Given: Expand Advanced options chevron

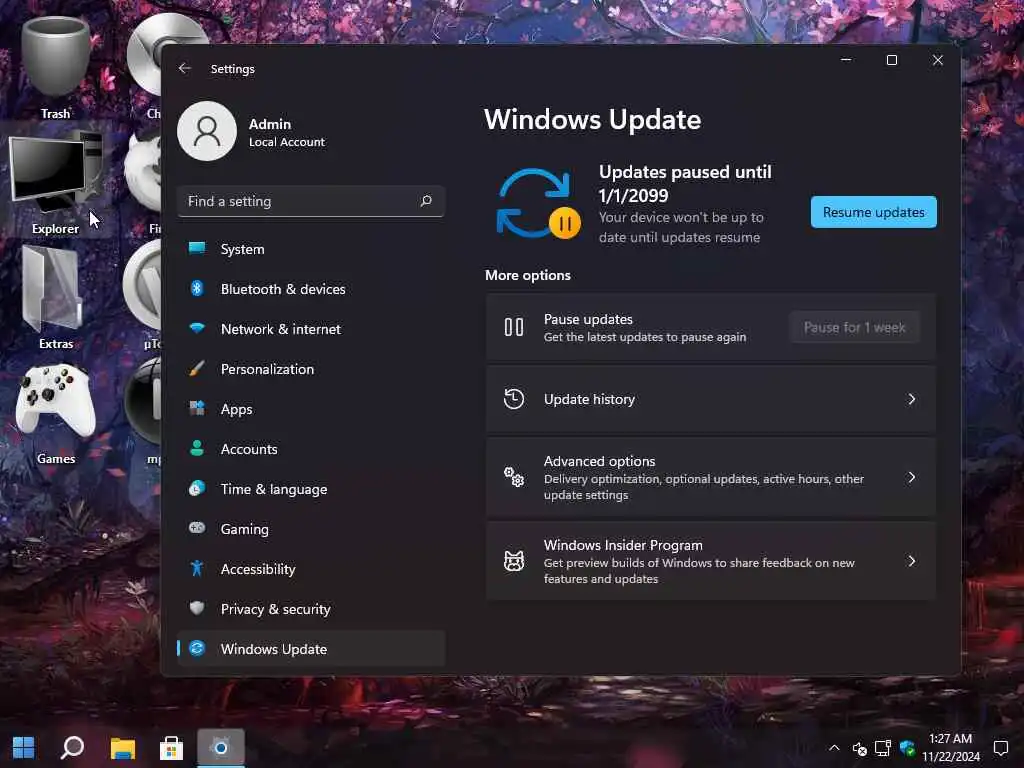Looking at the screenshot, I should tap(912, 477).
